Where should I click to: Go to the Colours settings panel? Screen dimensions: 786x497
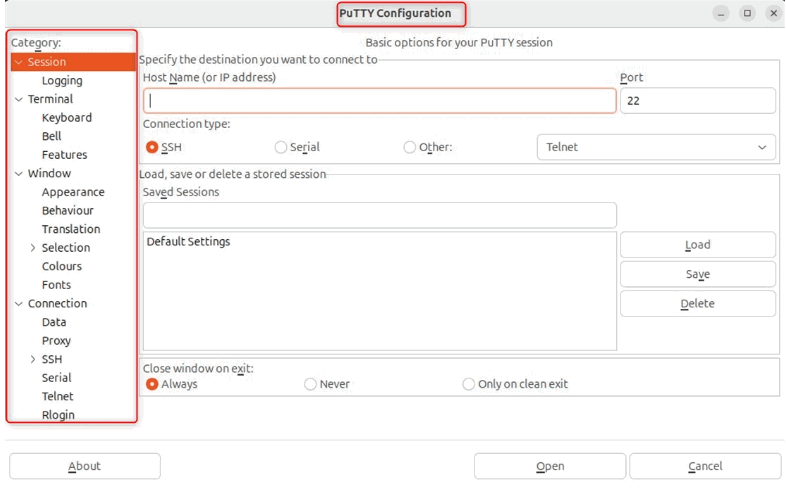click(x=62, y=266)
